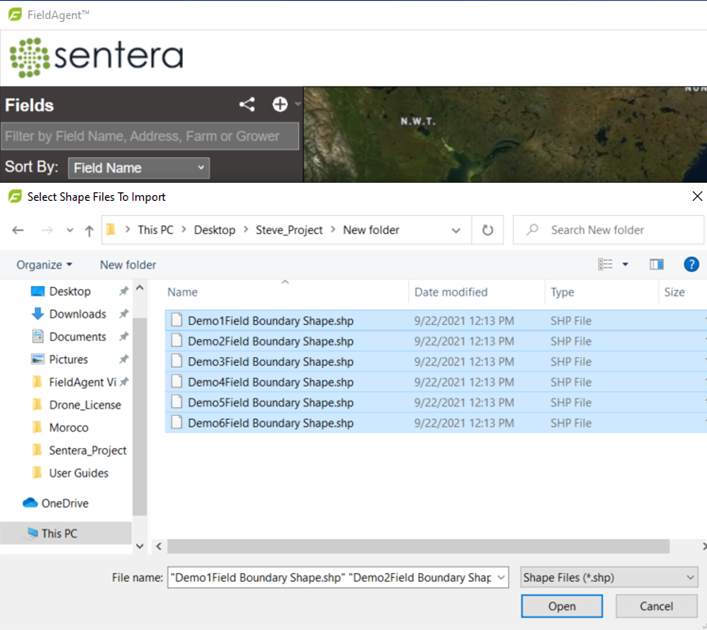
Task: Click the share icon in Fields panel
Action: point(247,105)
